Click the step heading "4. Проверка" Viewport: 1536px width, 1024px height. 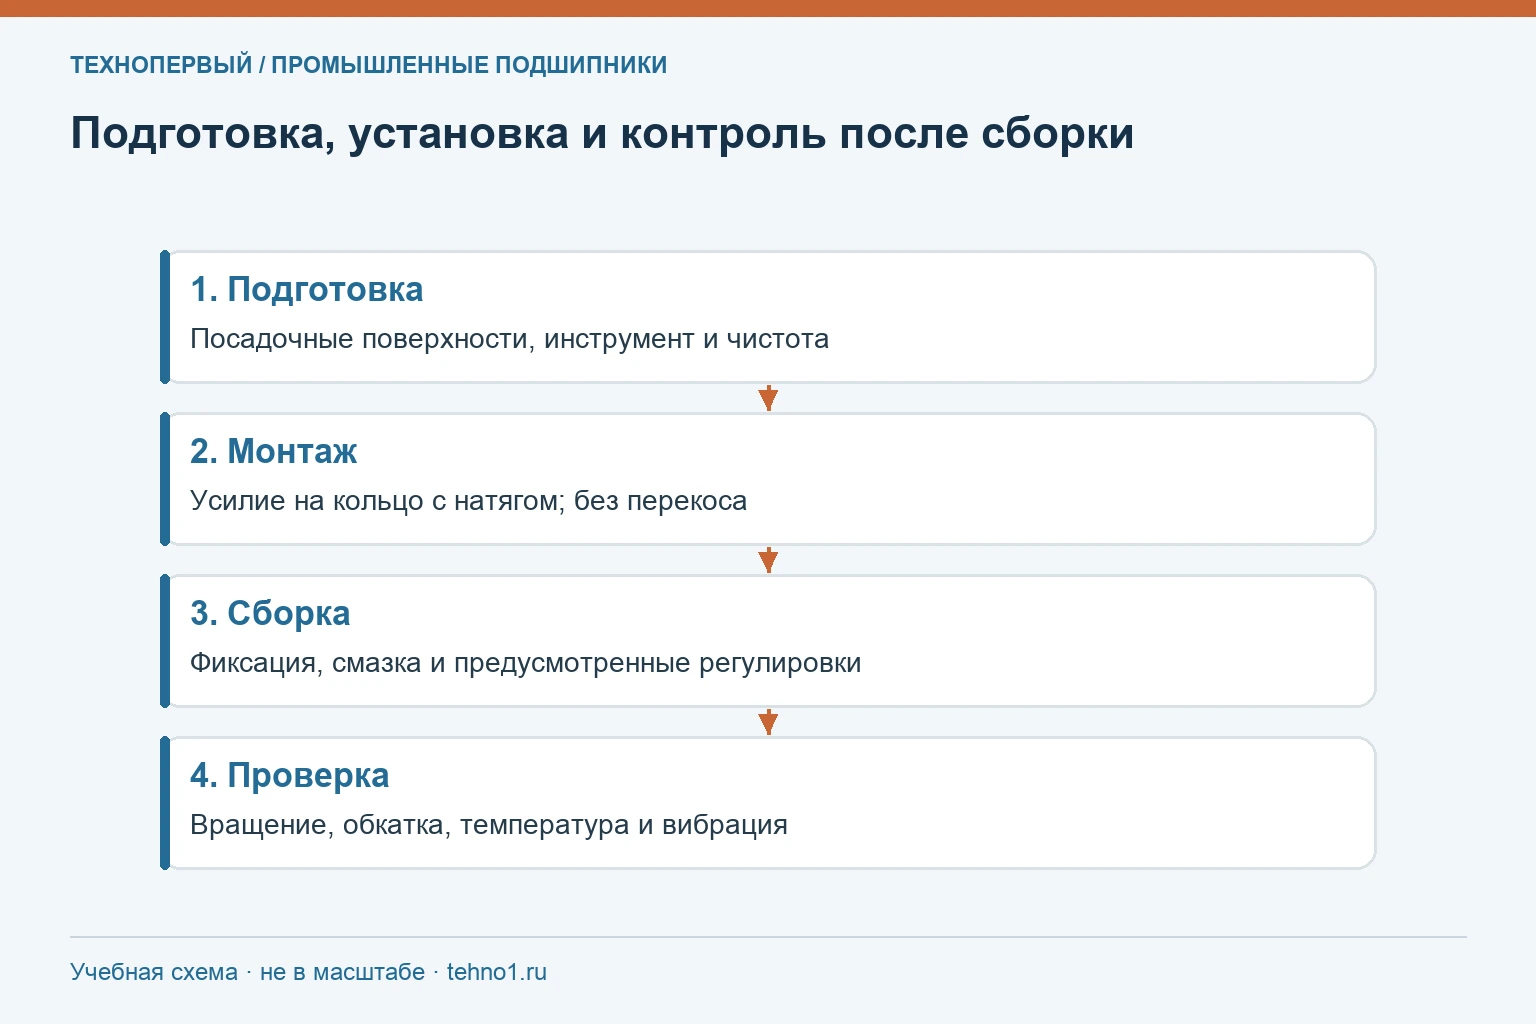click(x=290, y=775)
